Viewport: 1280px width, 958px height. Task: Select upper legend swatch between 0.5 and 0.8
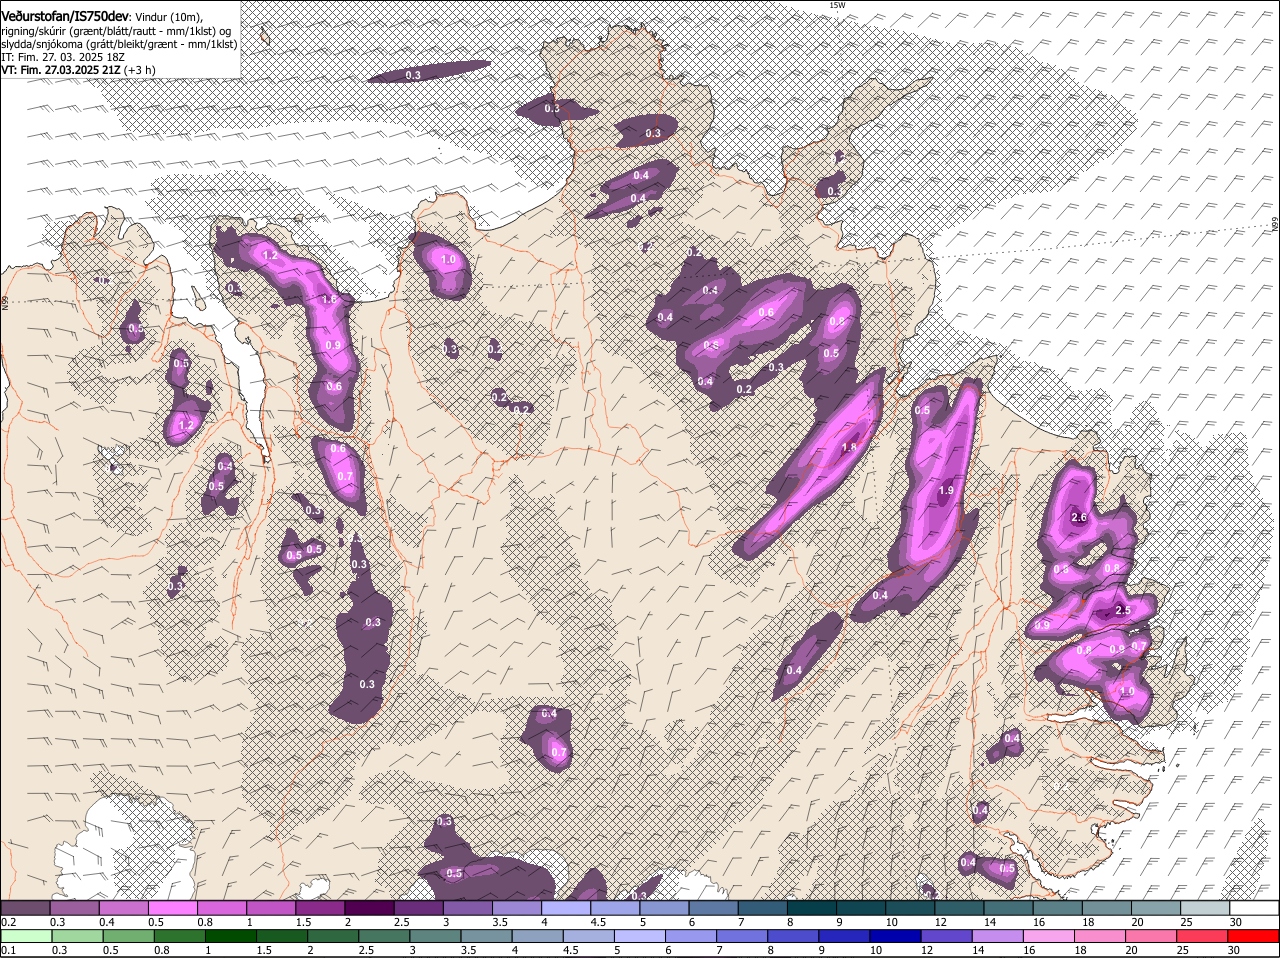(x=172, y=908)
